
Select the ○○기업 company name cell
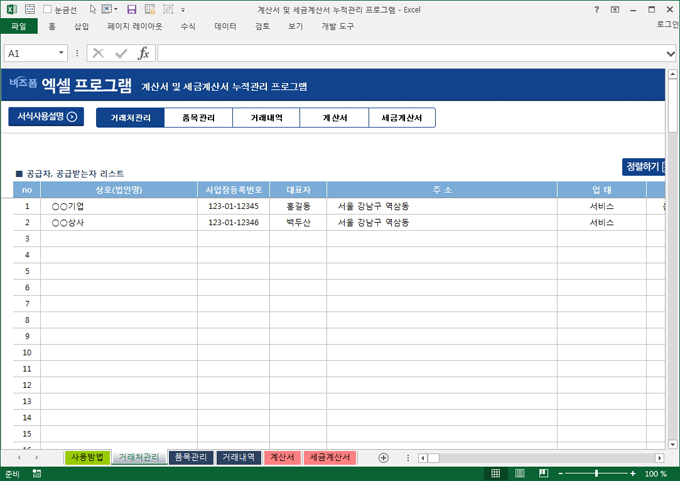[119, 206]
